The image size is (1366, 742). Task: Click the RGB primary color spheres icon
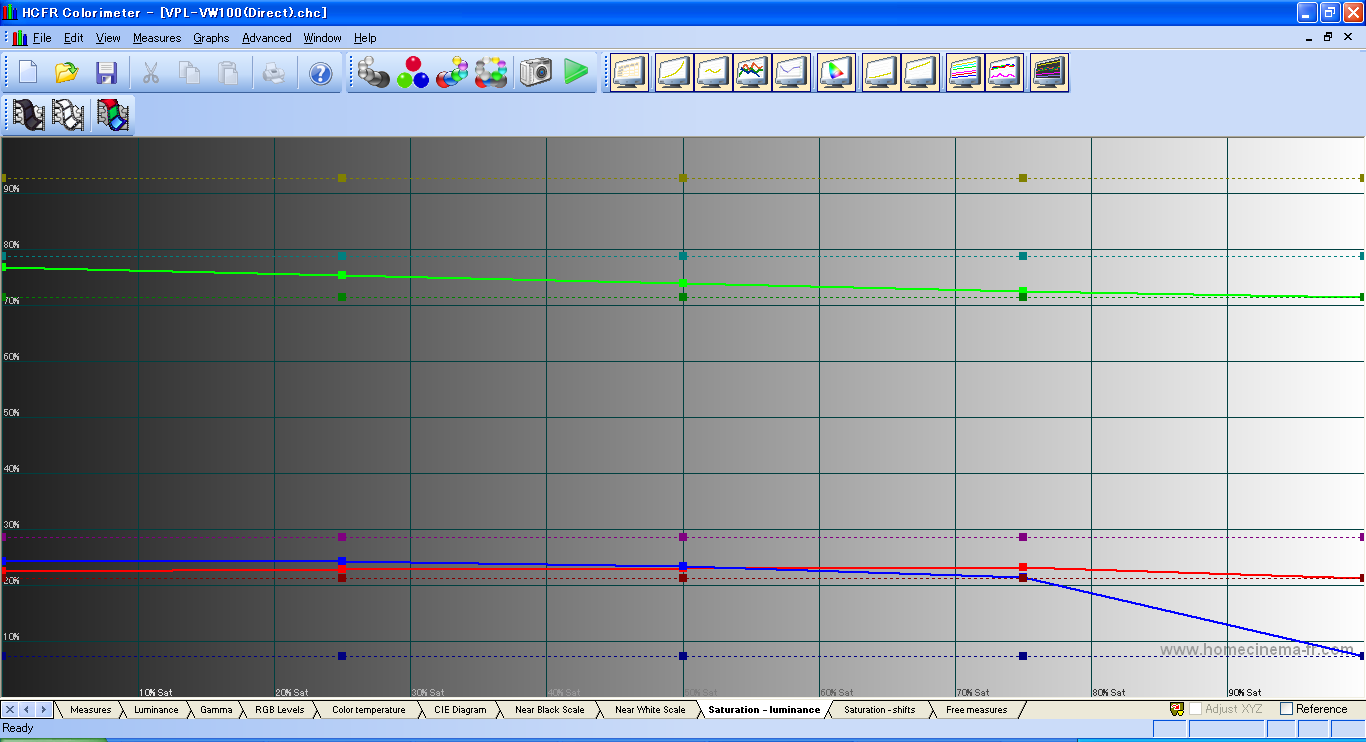412,73
